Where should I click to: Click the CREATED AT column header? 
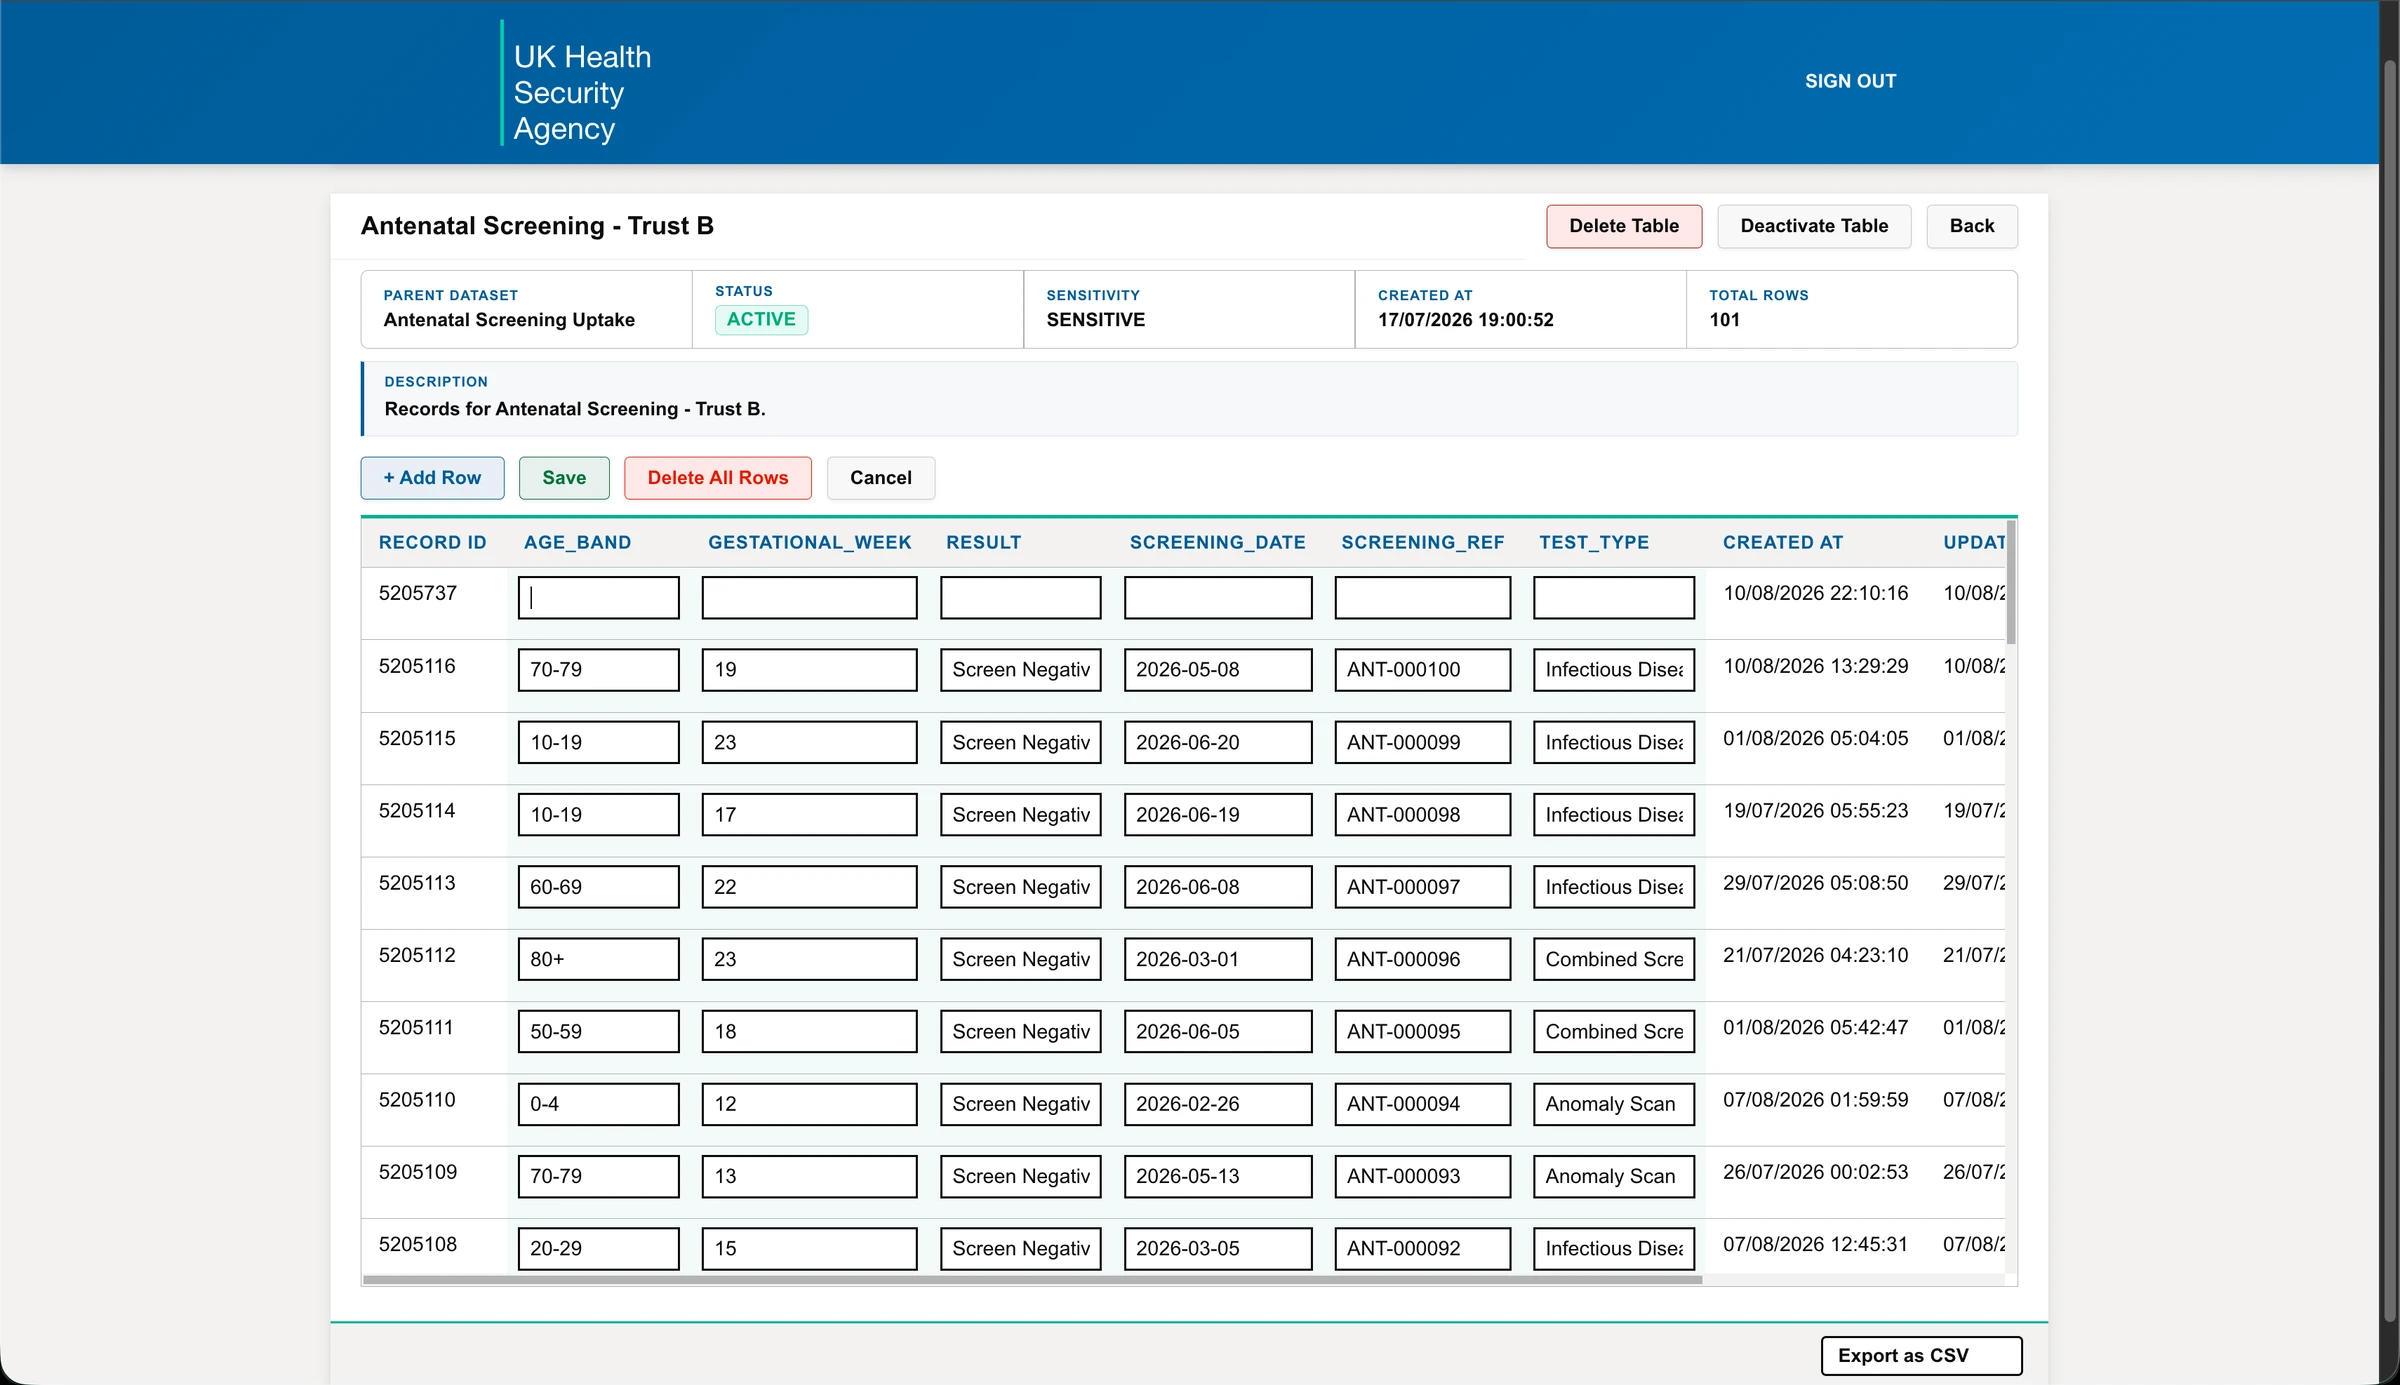1782,542
